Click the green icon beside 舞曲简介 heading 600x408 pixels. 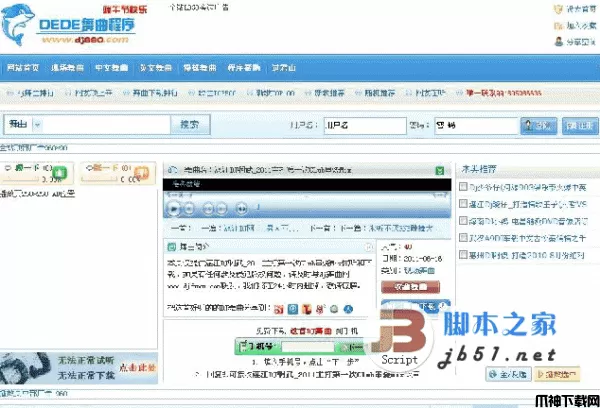pyautogui.click(x=172, y=247)
